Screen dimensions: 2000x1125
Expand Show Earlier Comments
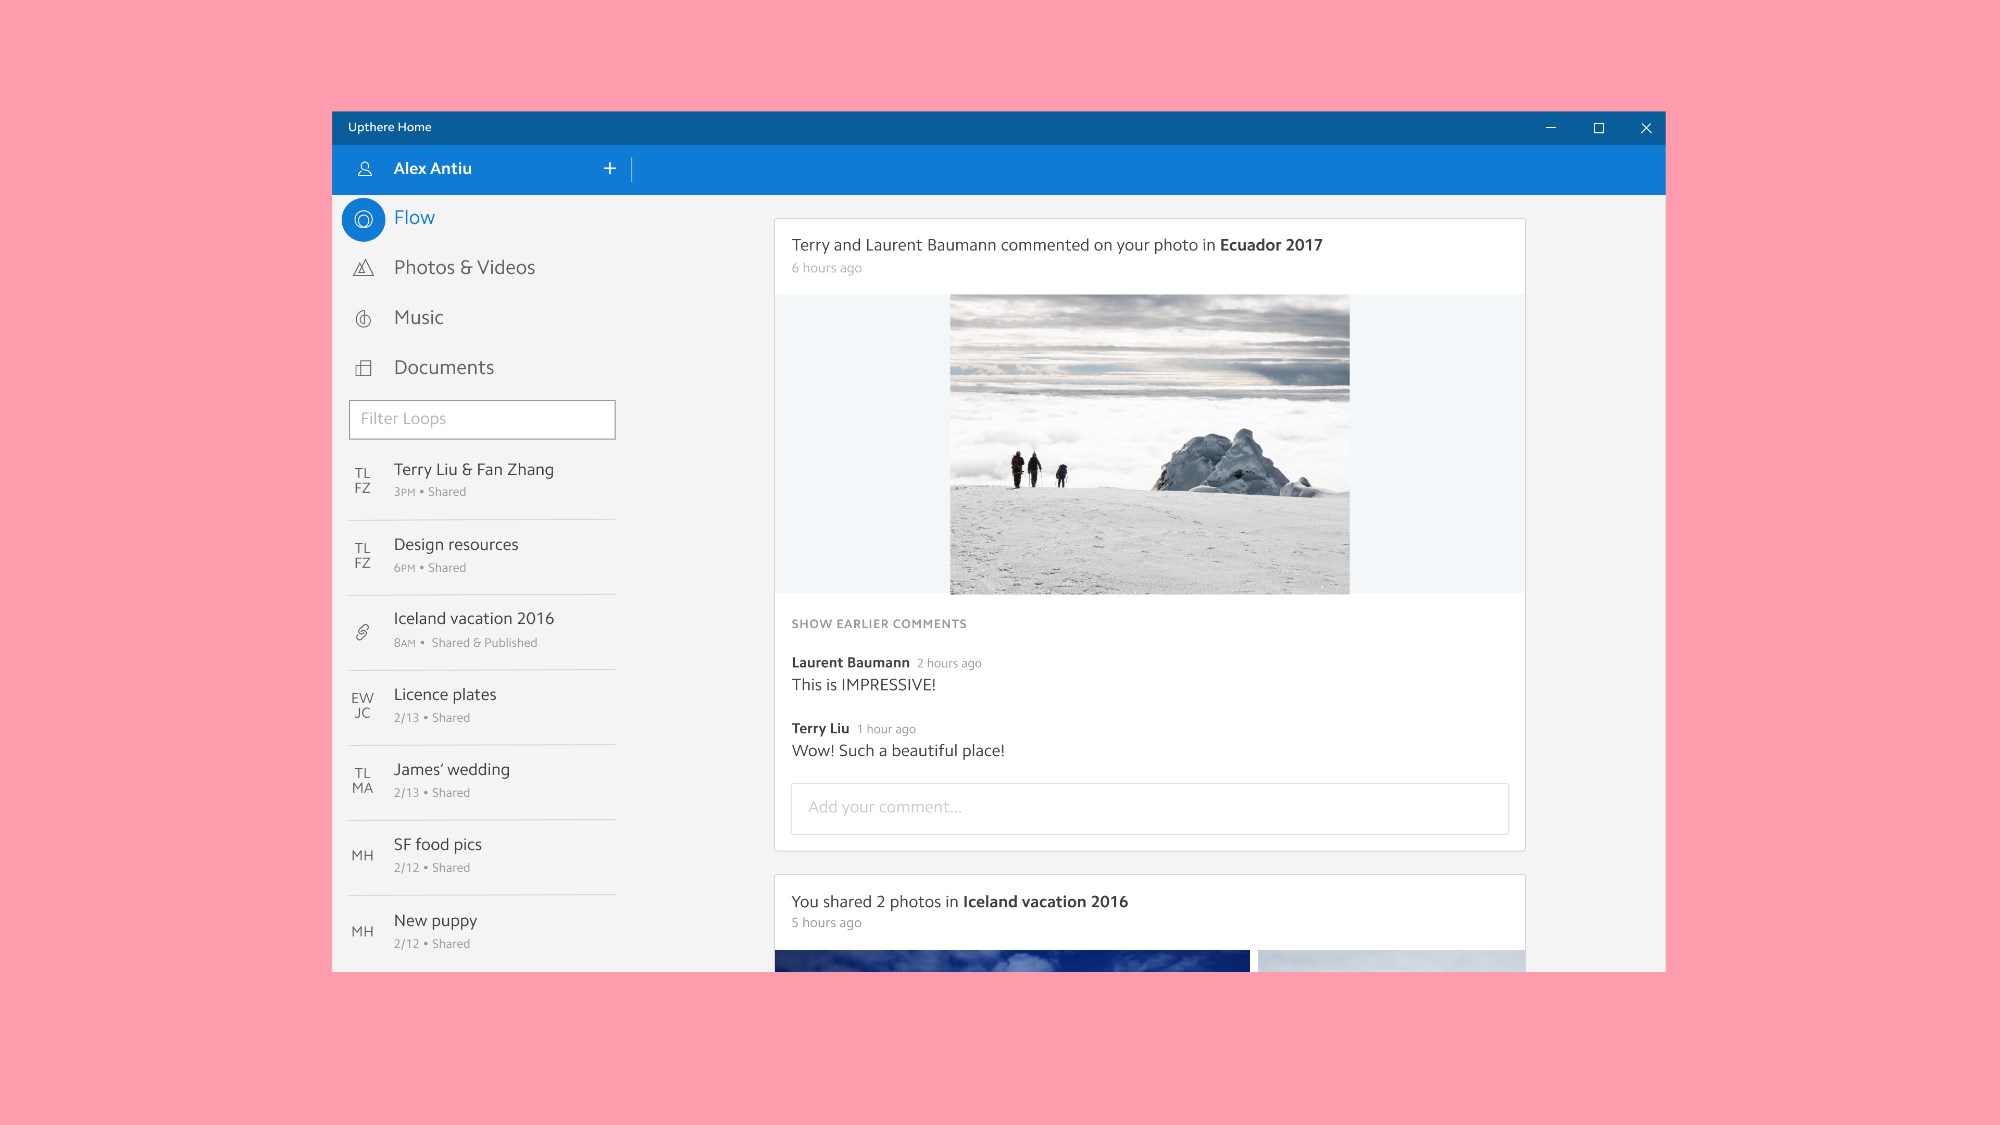click(878, 624)
